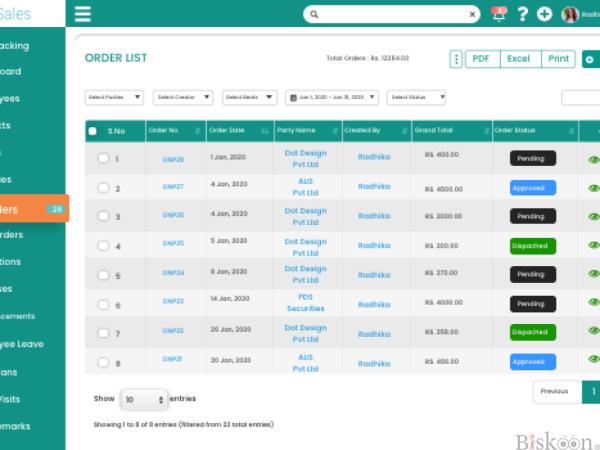Screen dimensions: 600x450
Task: Sort by Order Date column icon
Action: (265, 131)
